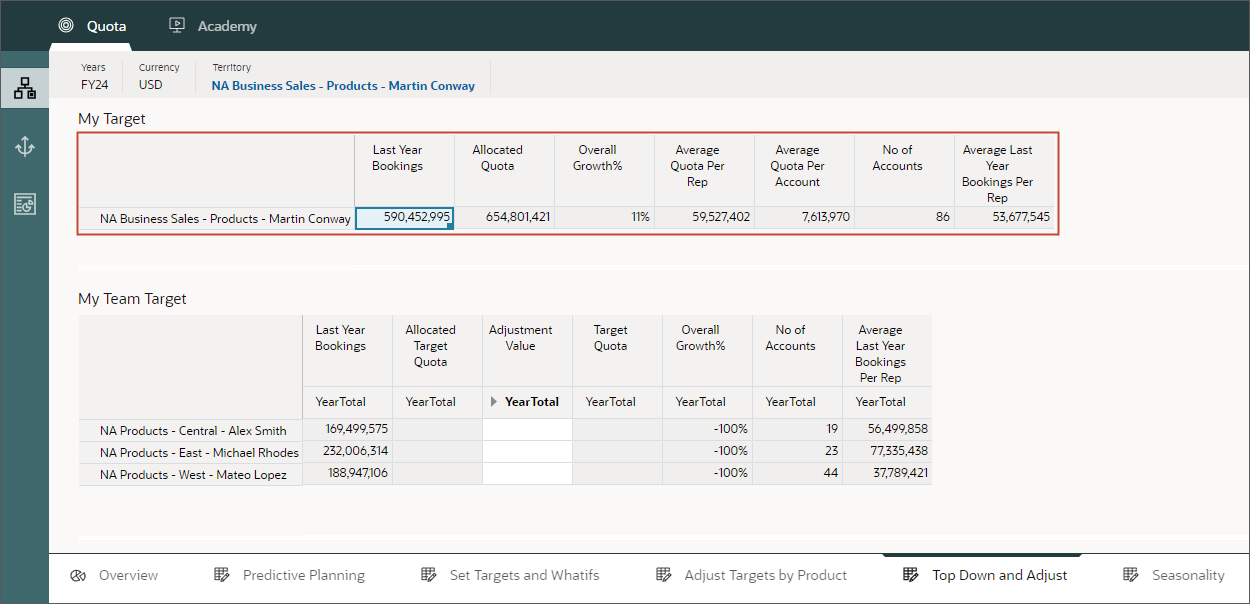Click Adjustment Value cell for Mateo Lopez
This screenshot has height=604, width=1250.
click(527, 474)
